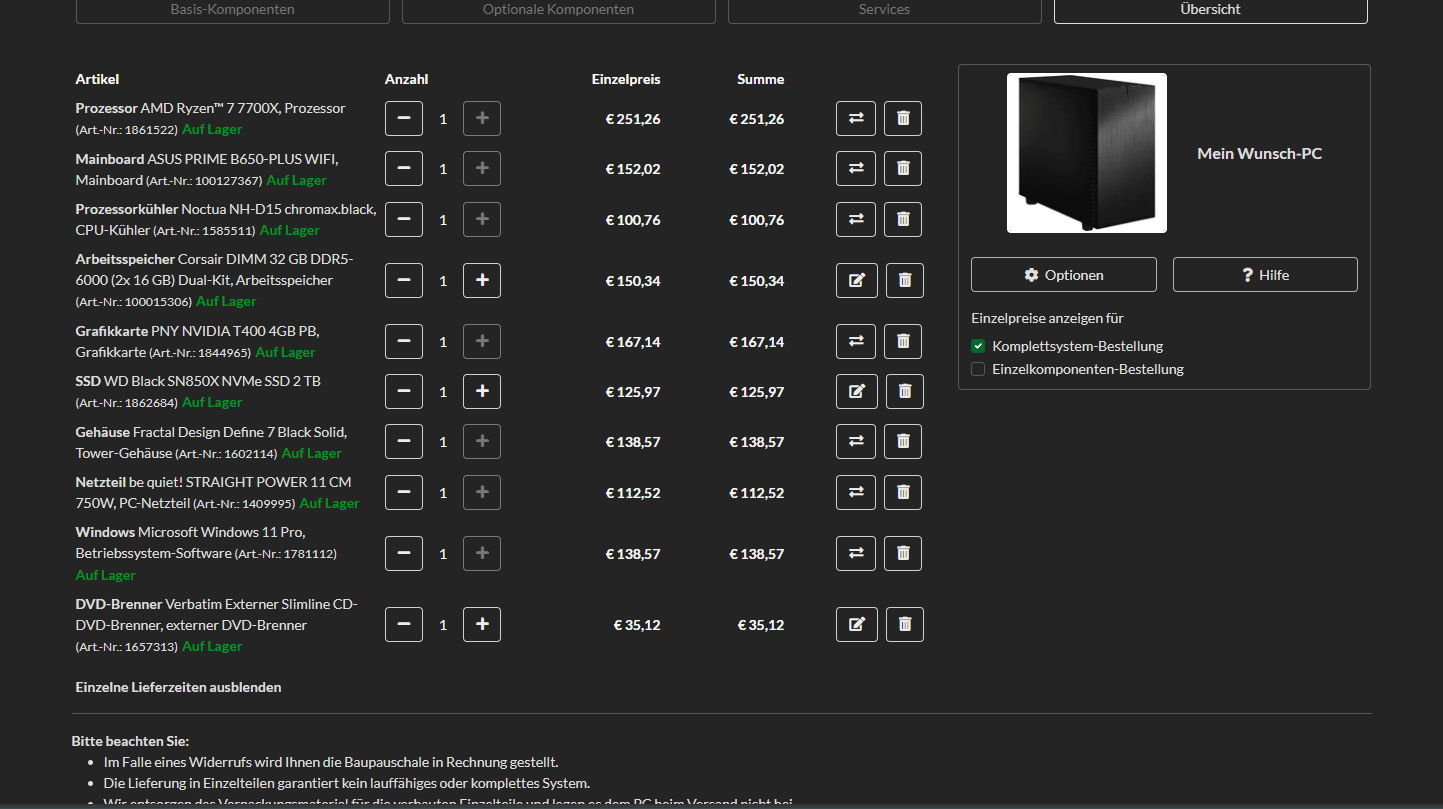
Task: Reduce WD Black SSD quantity
Action: [x=404, y=391]
